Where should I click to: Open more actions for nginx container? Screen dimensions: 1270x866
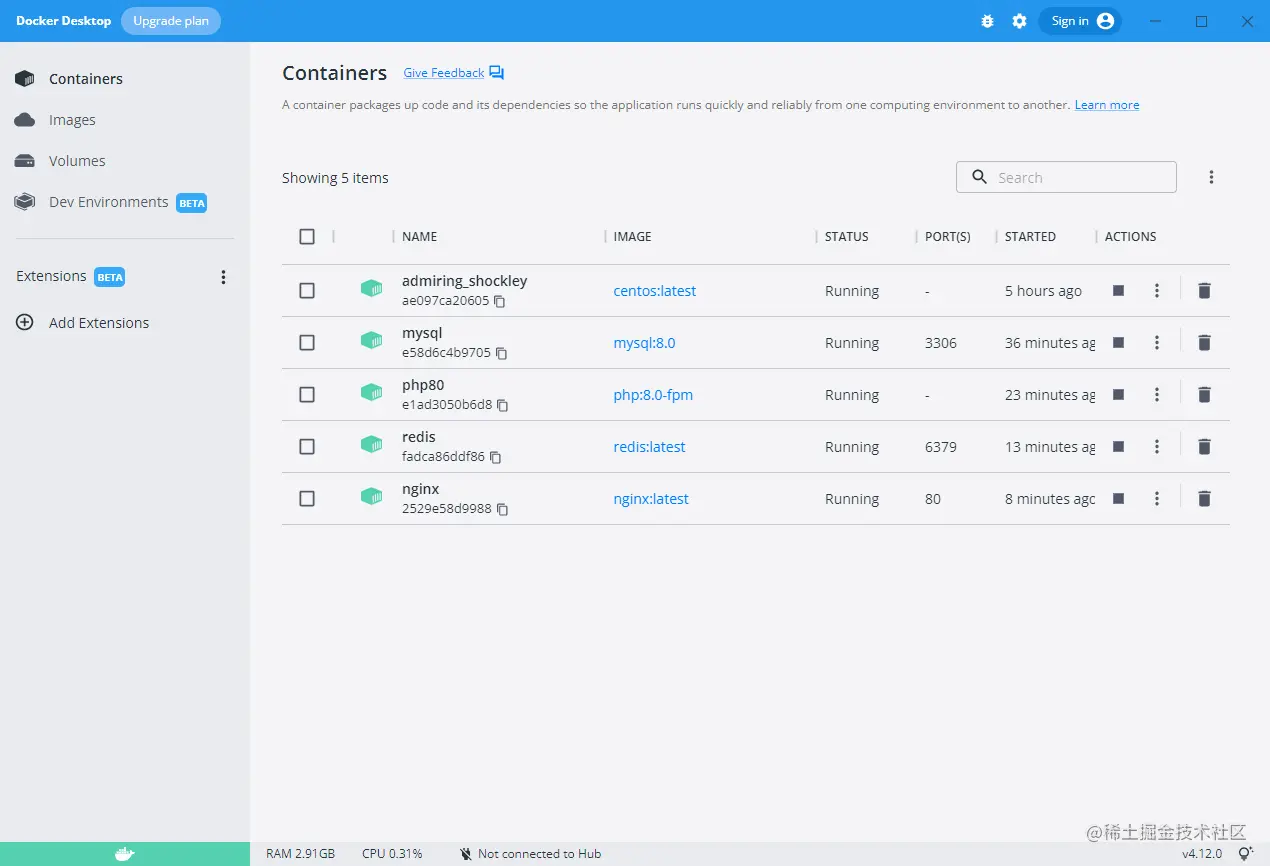click(x=1157, y=498)
